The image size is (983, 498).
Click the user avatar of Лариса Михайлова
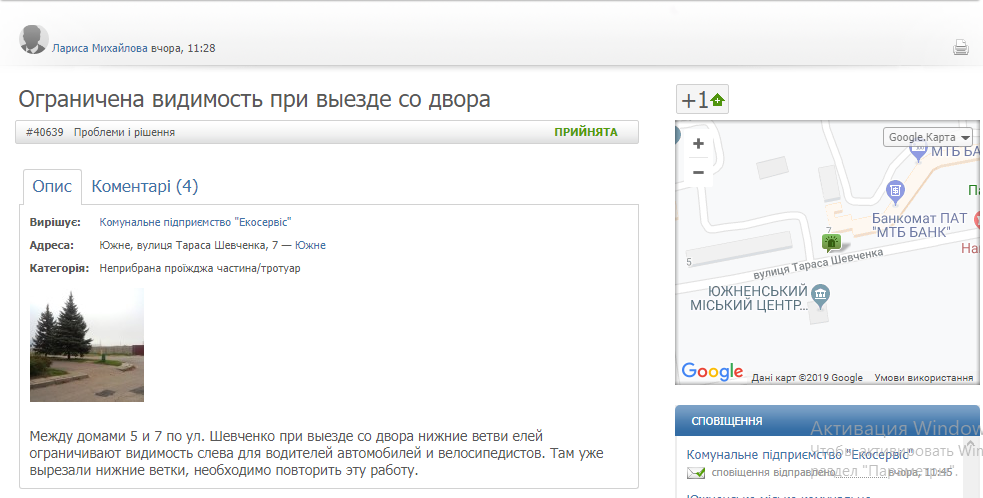(x=34, y=40)
